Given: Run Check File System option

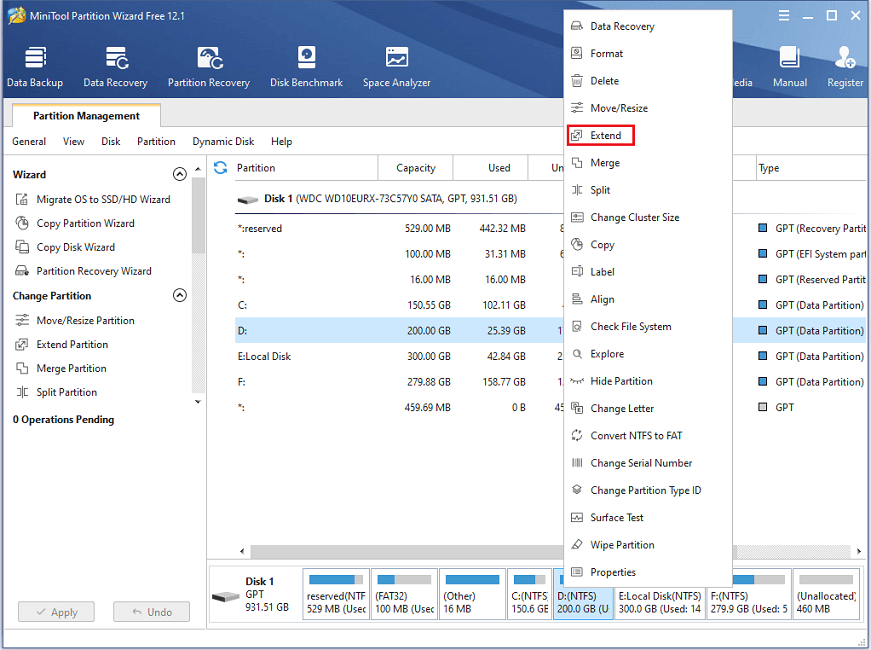Looking at the screenshot, I should pyautogui.click(x=648, y=326).
